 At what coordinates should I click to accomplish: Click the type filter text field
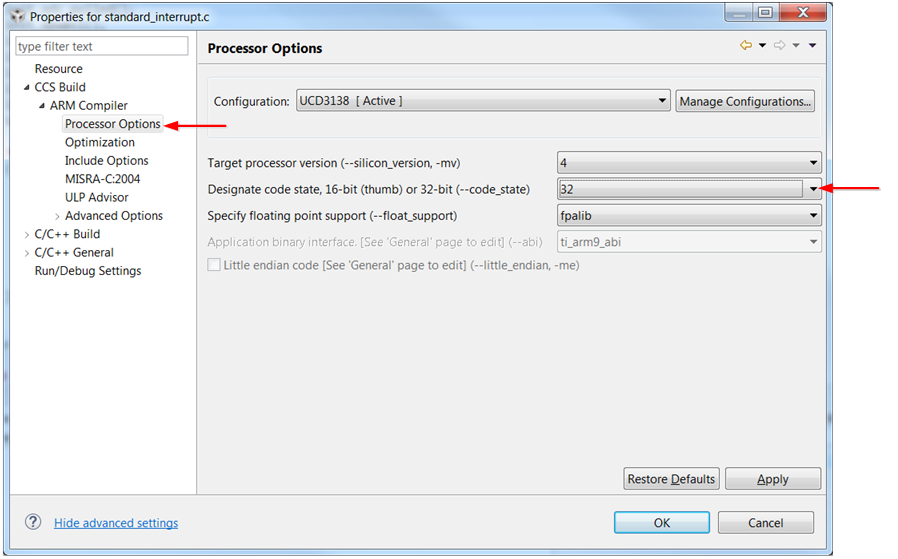point(101,46)
